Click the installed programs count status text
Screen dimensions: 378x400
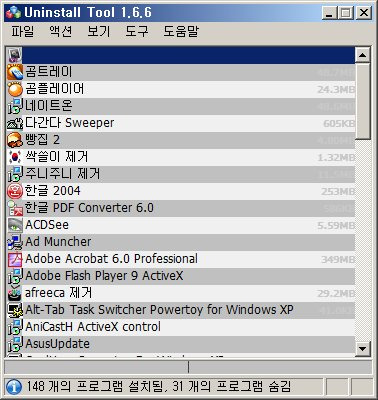coord(159,387)
